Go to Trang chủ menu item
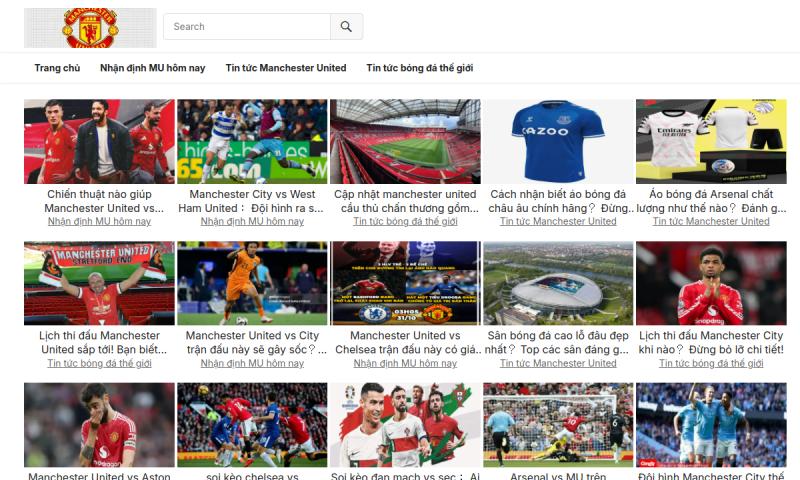800x480 pixels. (x=57, y=68)
